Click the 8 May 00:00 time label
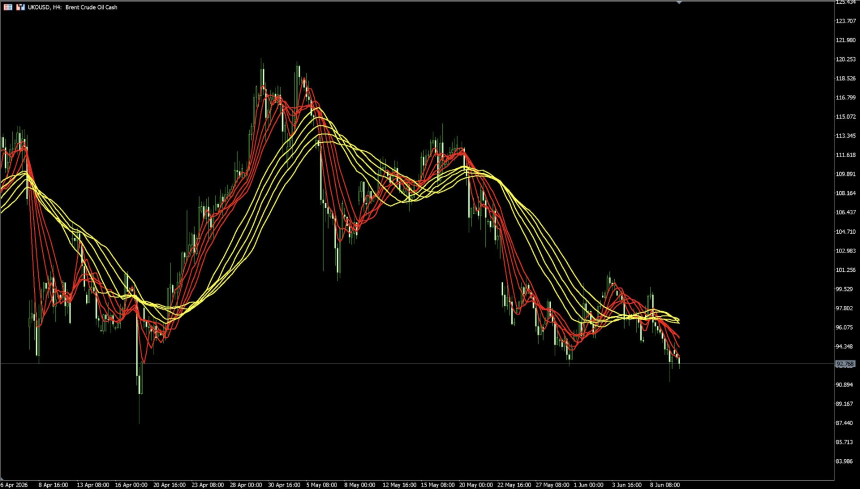This screenshot has width=860, height=489. coord(360,485)
